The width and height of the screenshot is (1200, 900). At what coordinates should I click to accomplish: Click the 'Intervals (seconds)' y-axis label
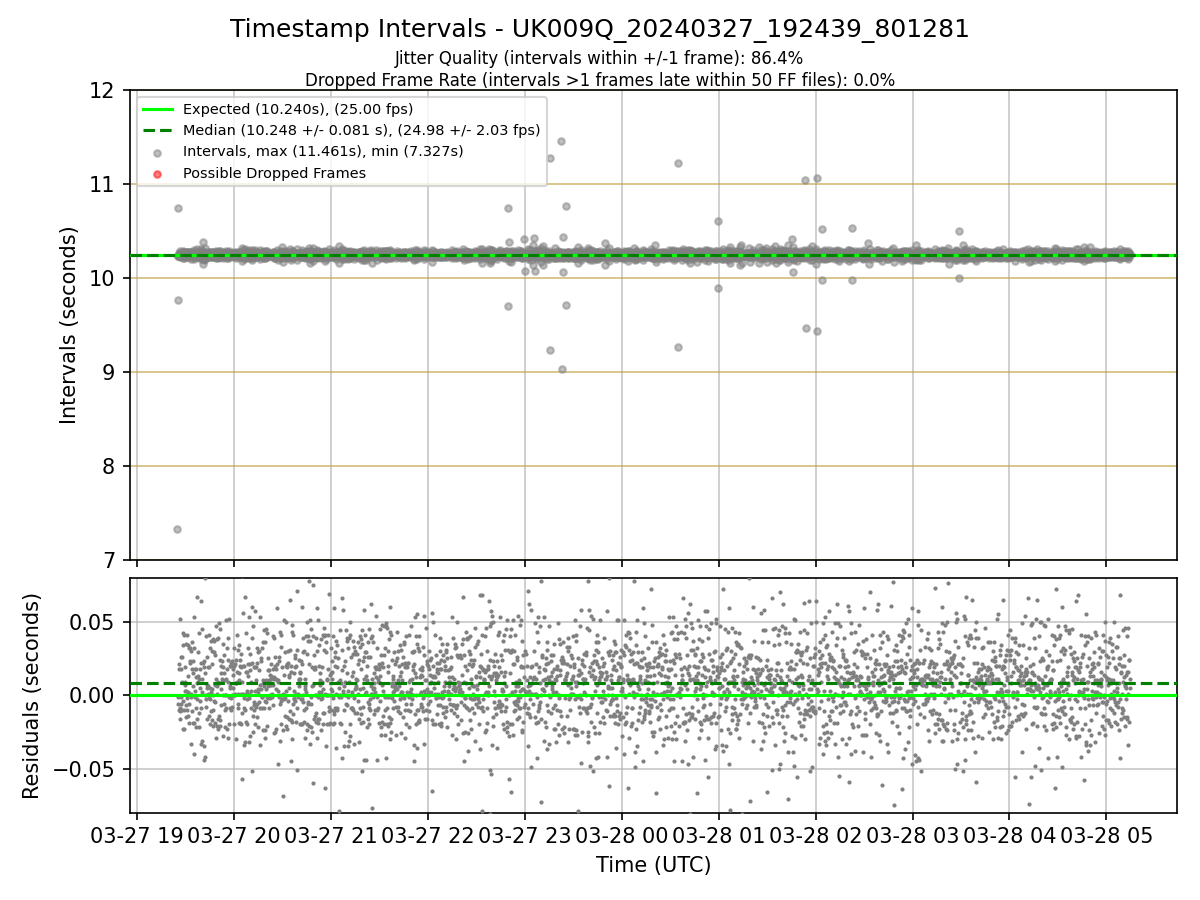coord(69,325)
